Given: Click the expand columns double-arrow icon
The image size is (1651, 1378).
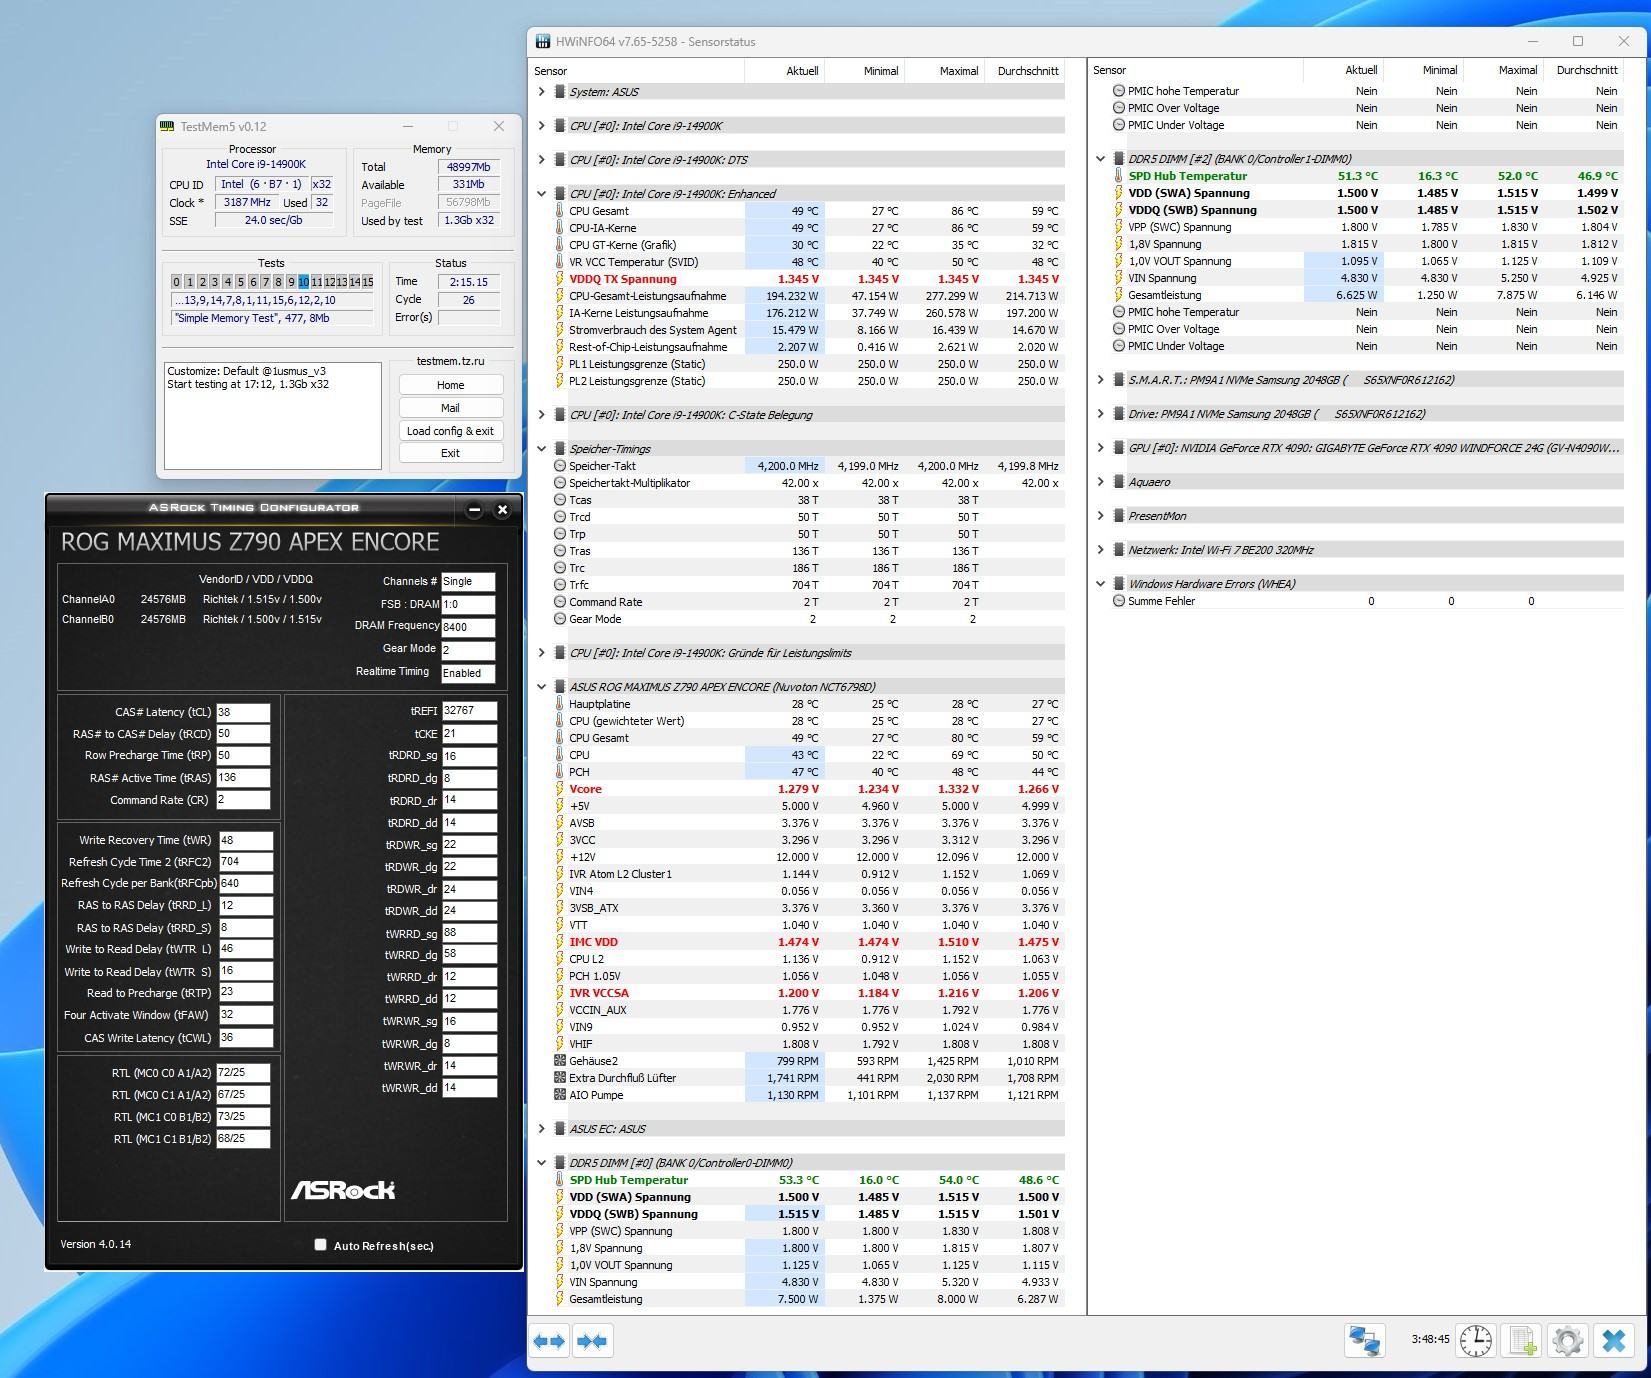Looking at the screenshot, I should click(x=549, y=1341).
